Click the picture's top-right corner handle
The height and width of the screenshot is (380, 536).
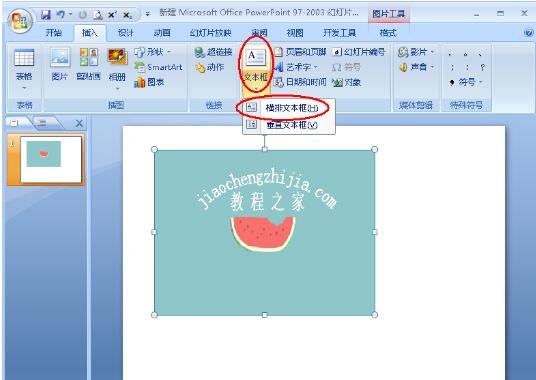[x=374, y=149]
